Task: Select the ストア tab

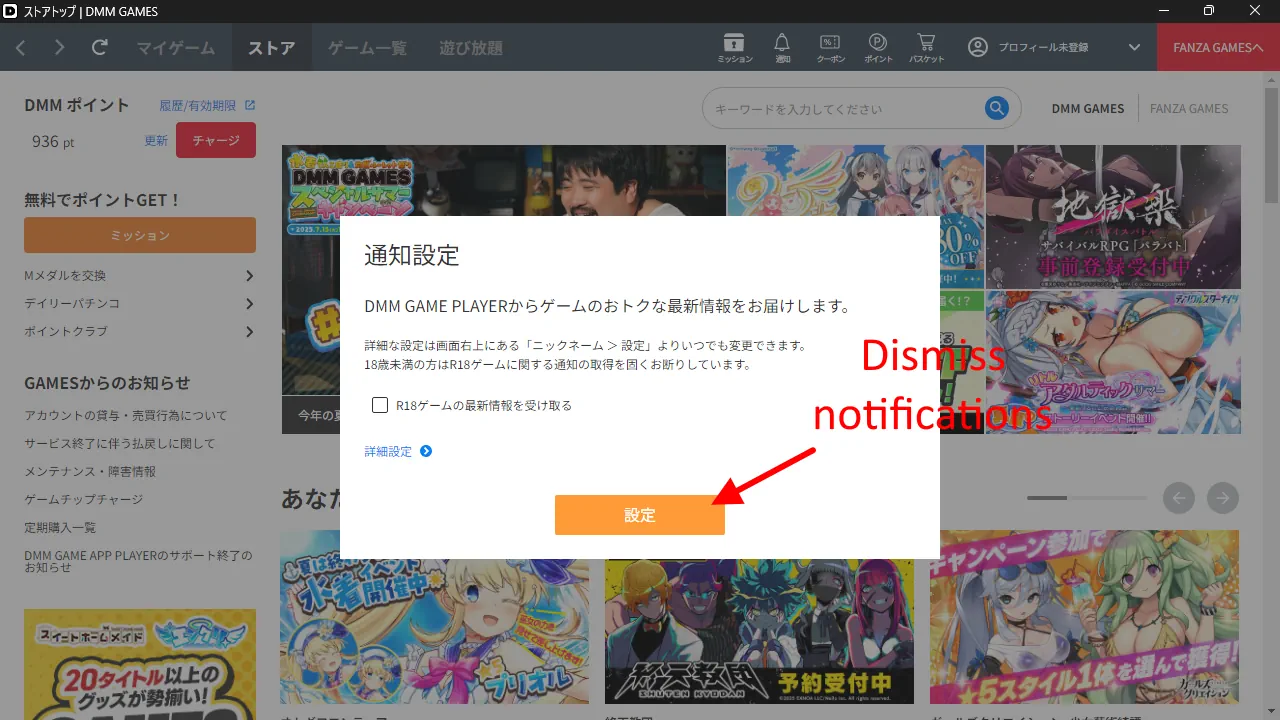Action: coord(272,47)
